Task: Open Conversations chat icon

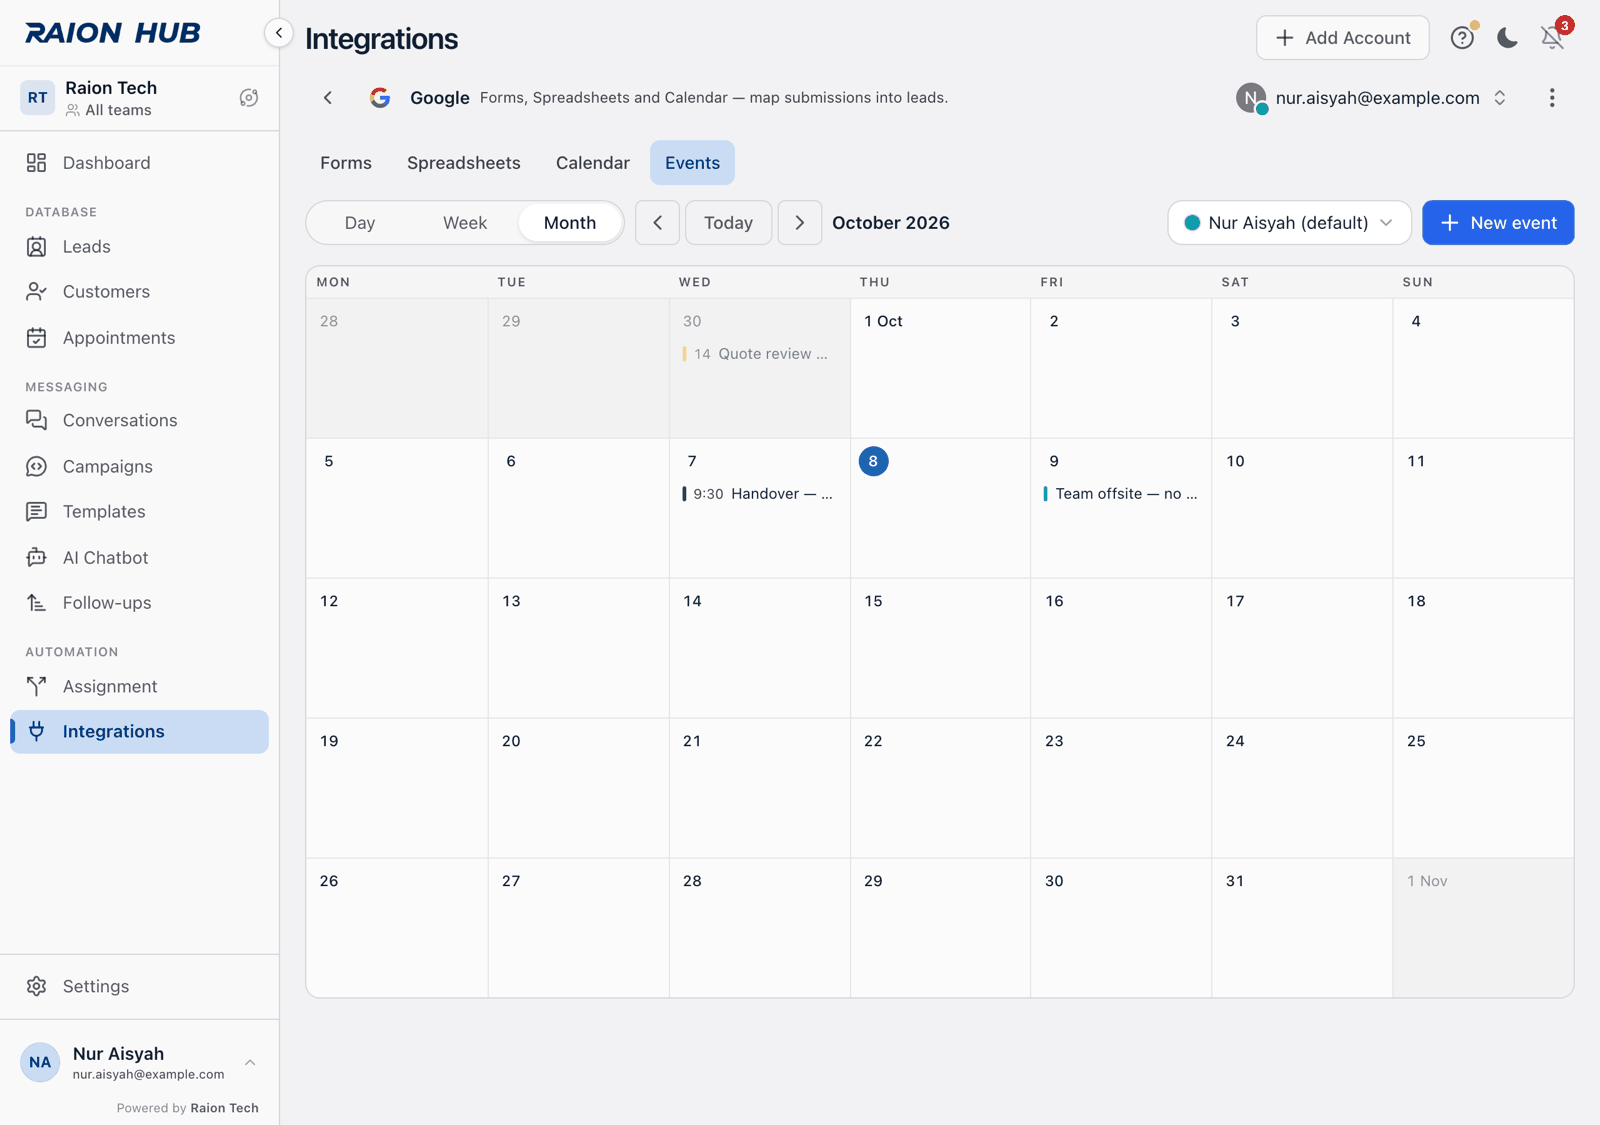Action: pyautogui.click(x=37, y=420)
